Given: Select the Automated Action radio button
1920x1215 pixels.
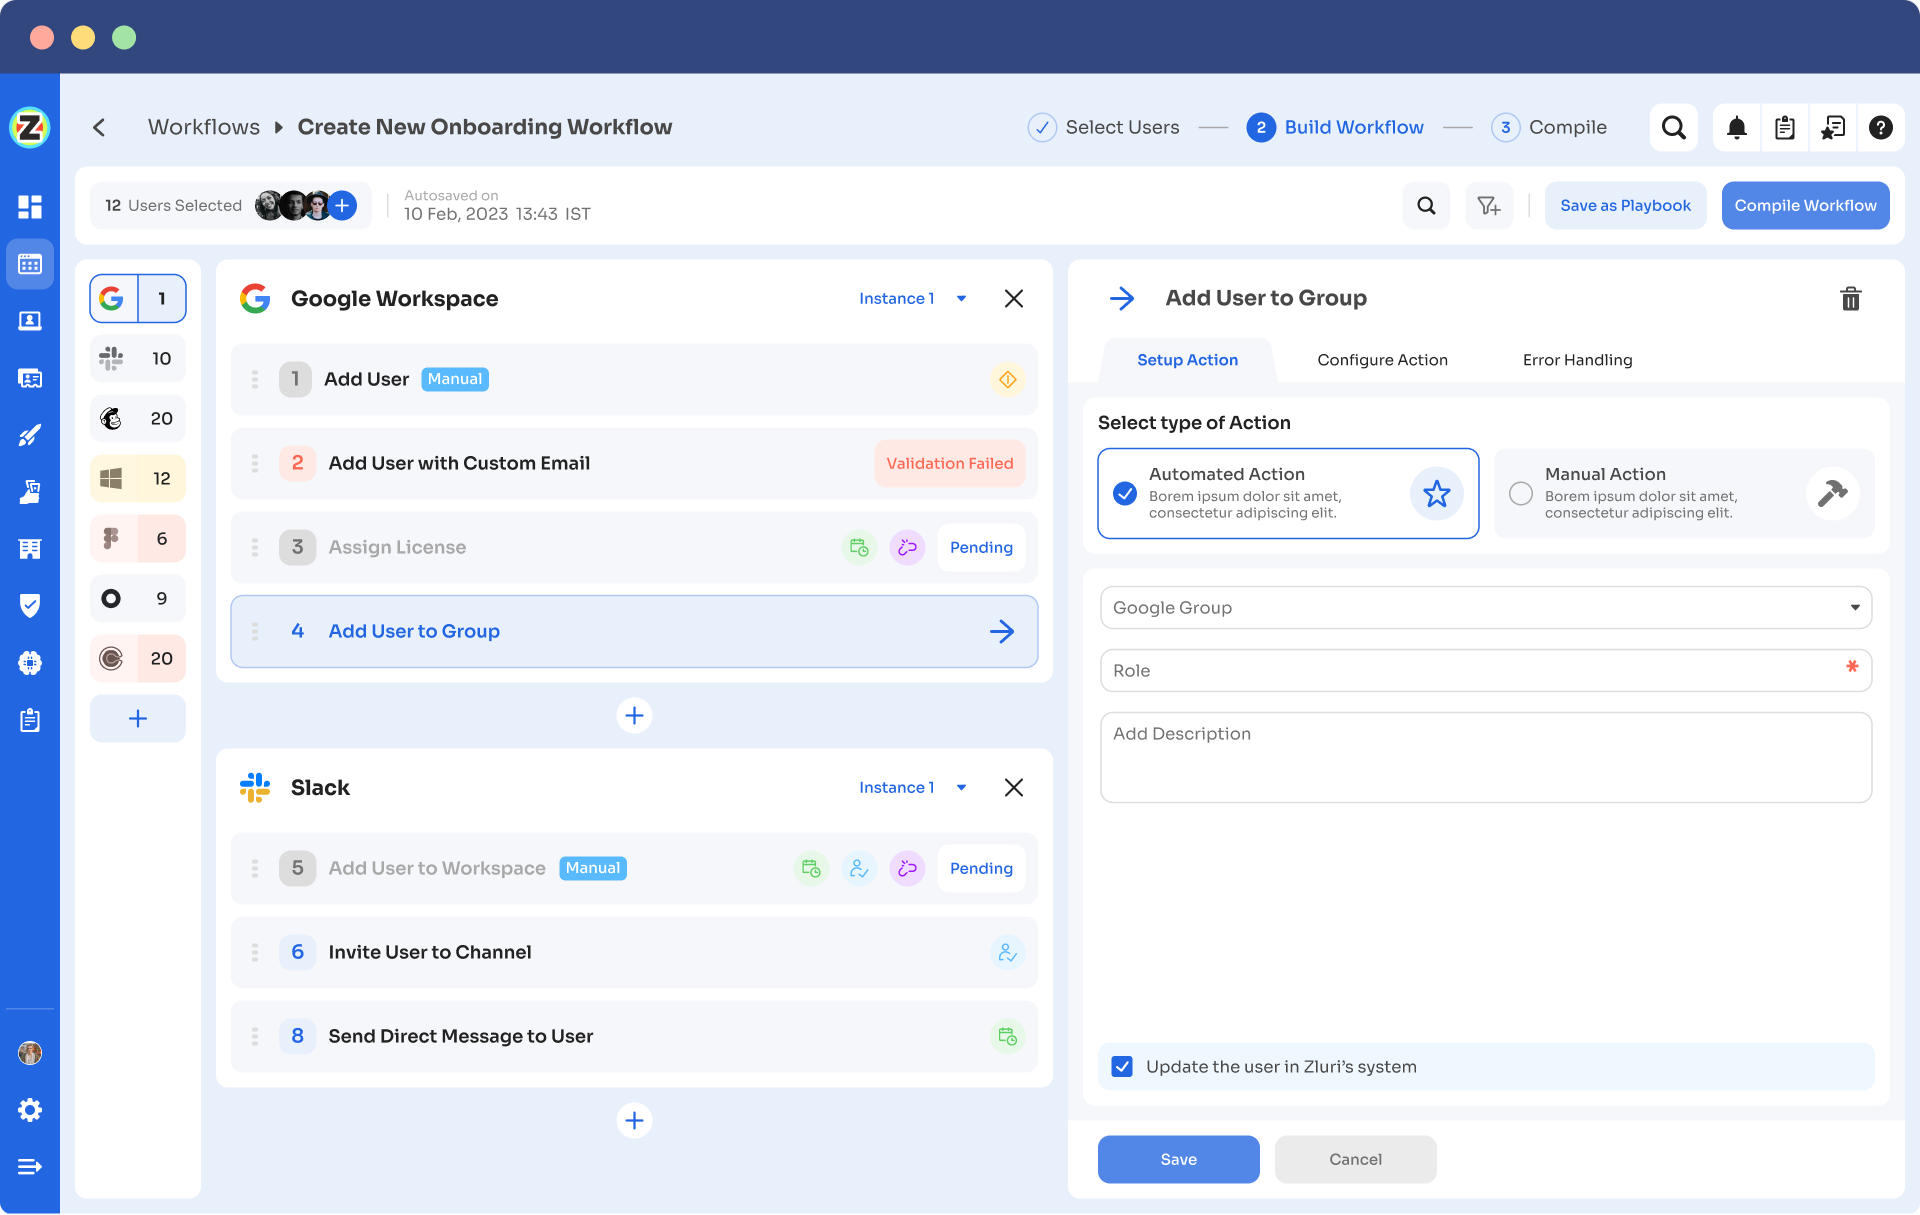Looking at the screenshot, I should pyautogui.click(x=1122, y=491).
